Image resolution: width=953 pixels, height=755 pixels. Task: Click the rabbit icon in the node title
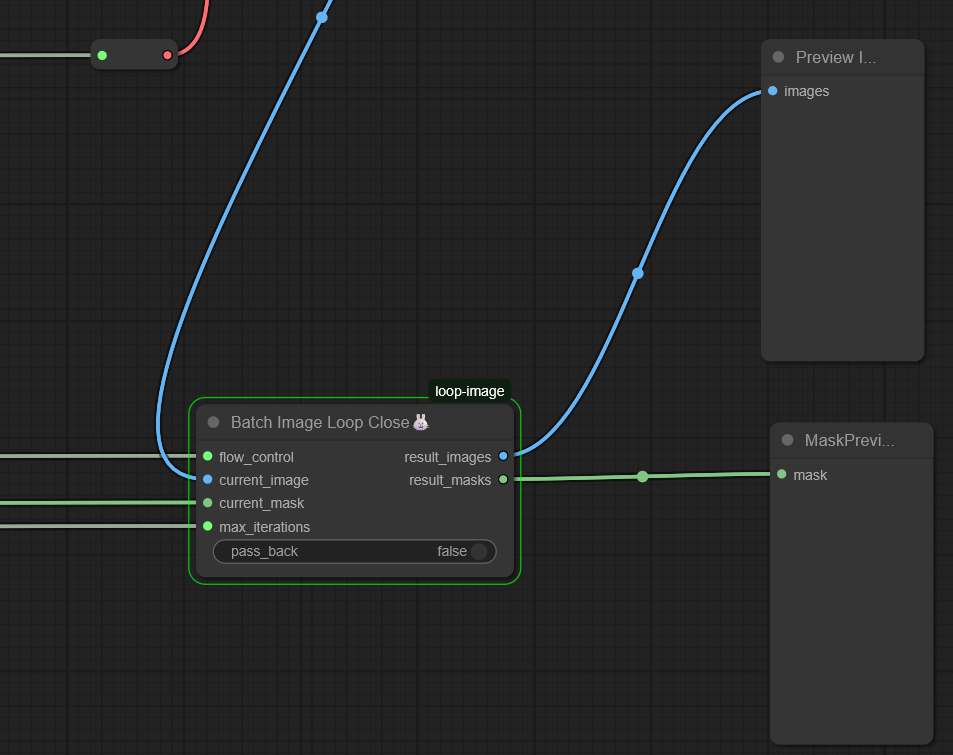click(421, 422)
